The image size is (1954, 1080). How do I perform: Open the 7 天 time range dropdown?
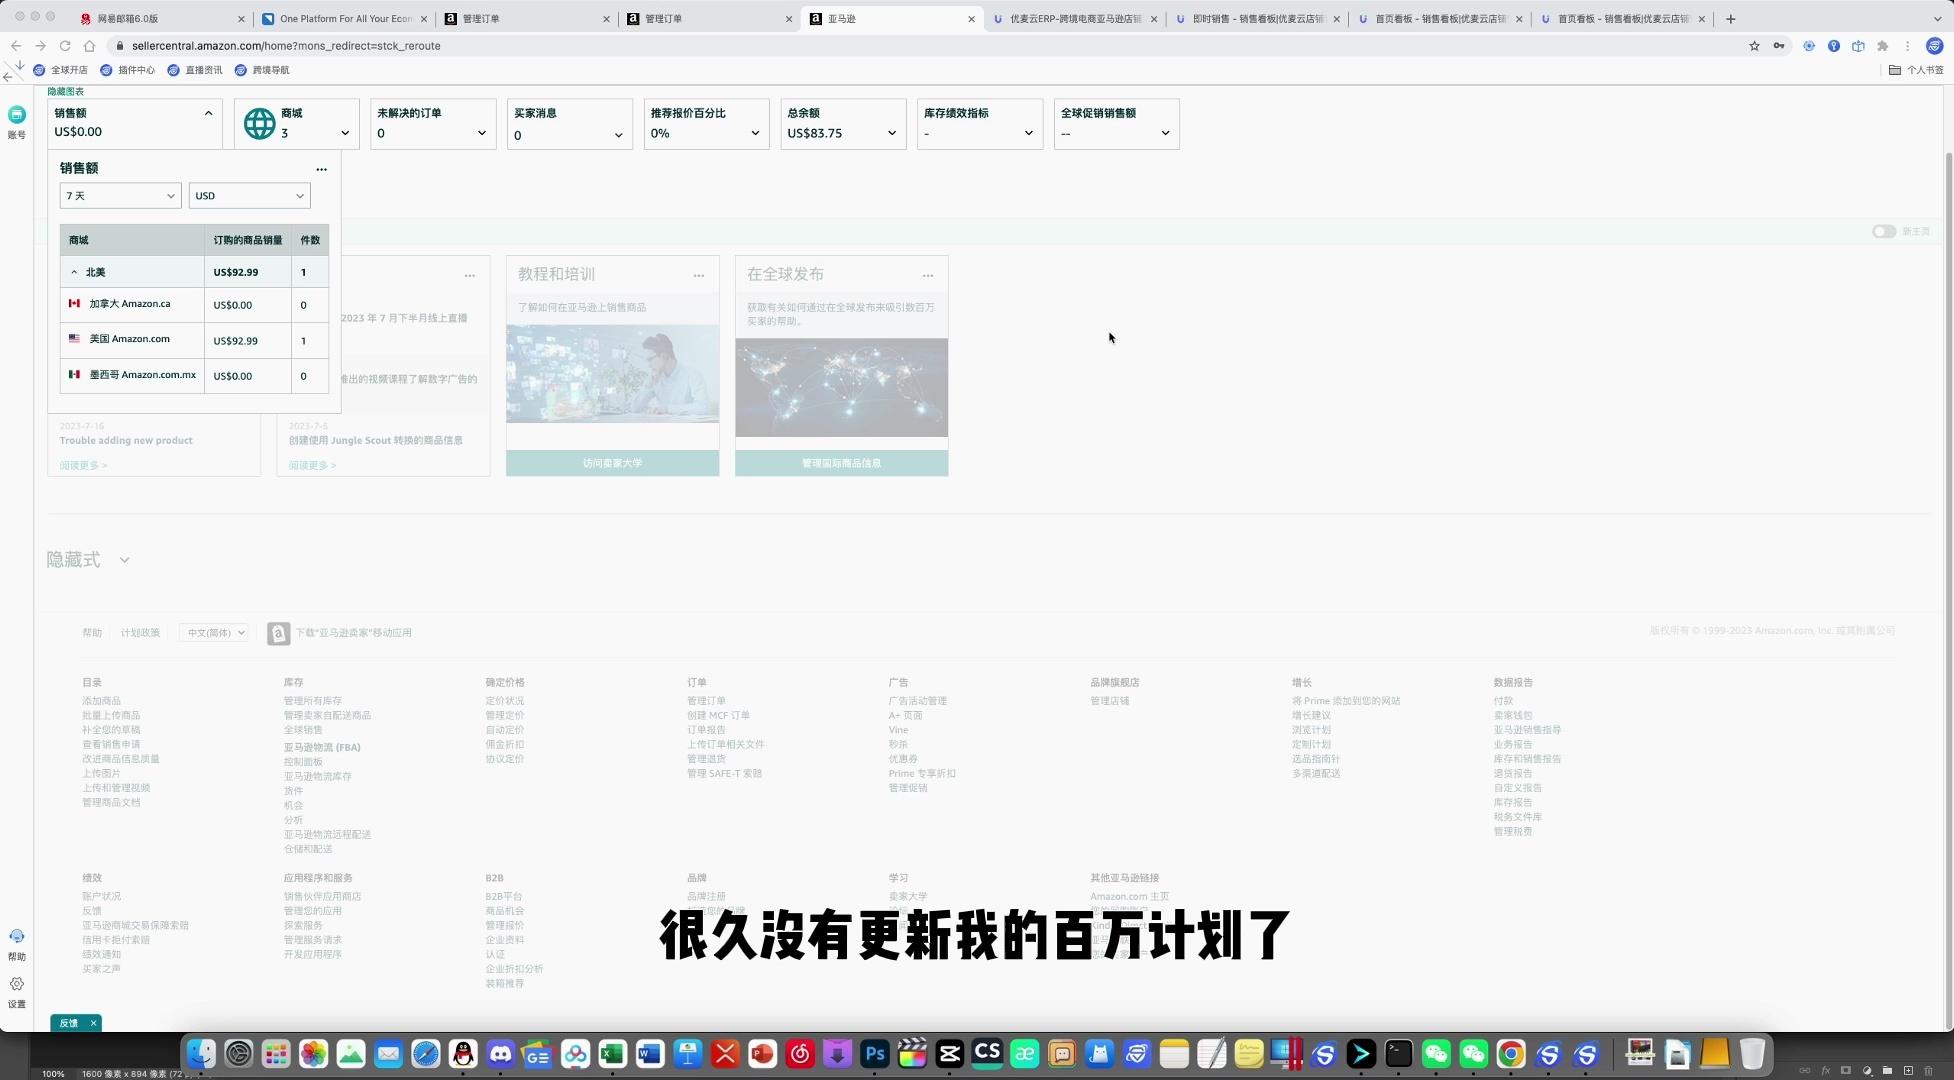[x=120, y=196]
